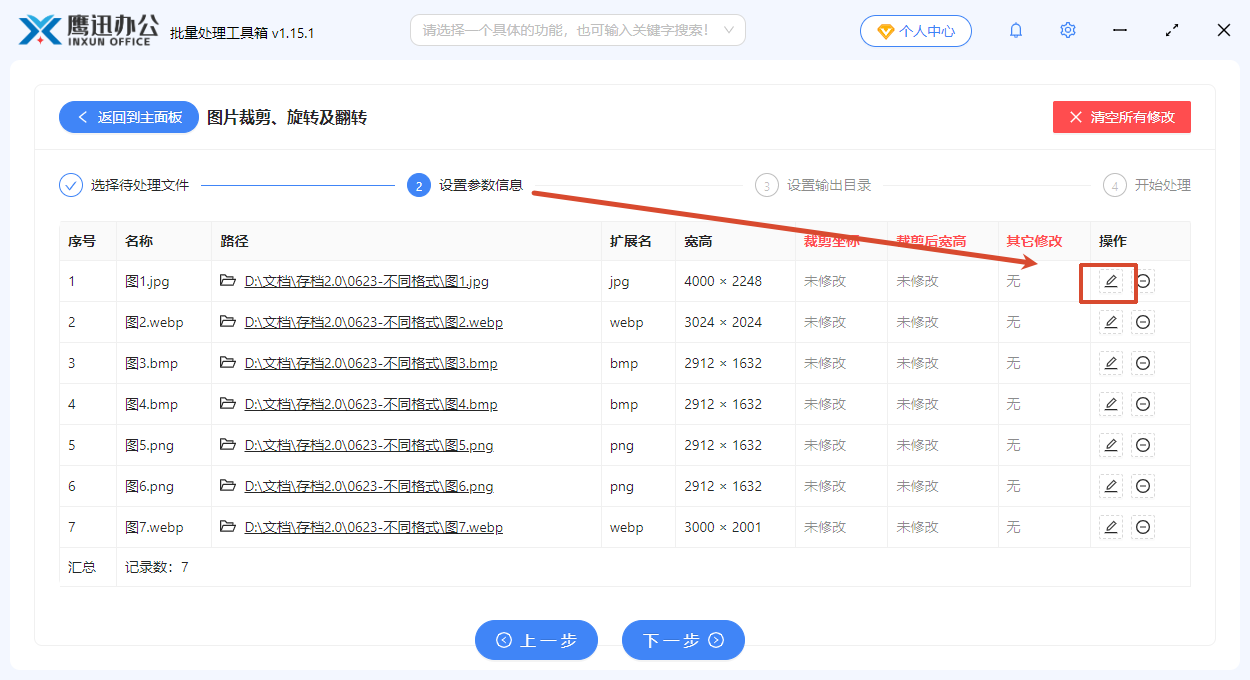Edit the 图3.bmp row with pencil icon
Screen dimensions: 1250x680
coord(1110,363)
